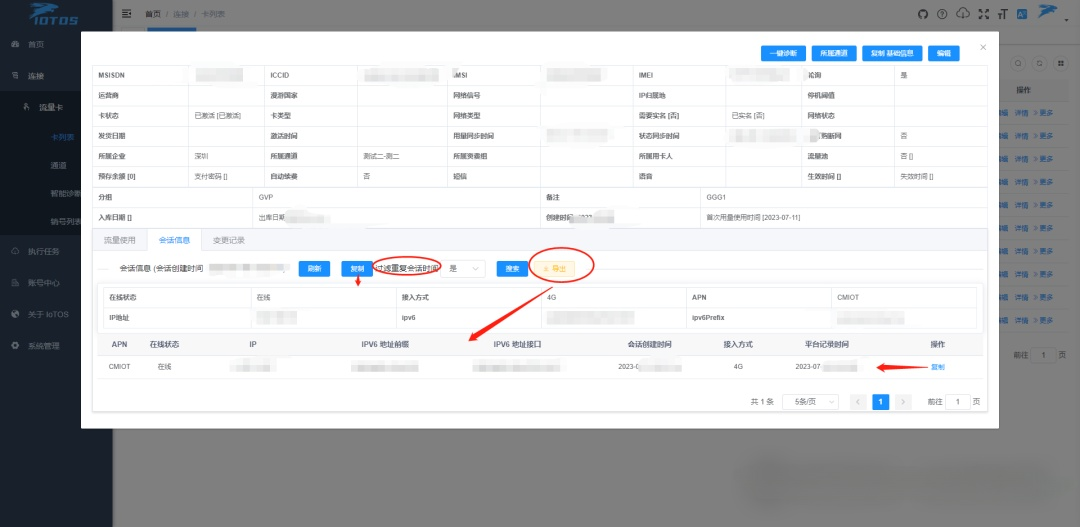Screen dimensions: 1080x527
Task: Go to next page arrow in dialog
Action: coord(903,402)
